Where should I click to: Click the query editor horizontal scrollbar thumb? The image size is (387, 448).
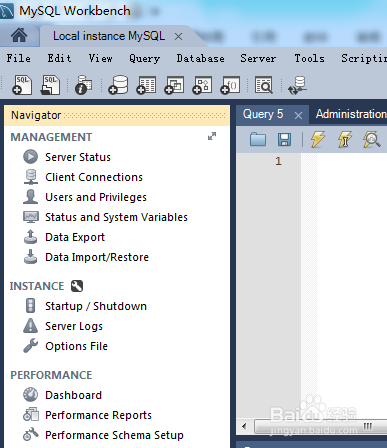[x=320, y=426]
